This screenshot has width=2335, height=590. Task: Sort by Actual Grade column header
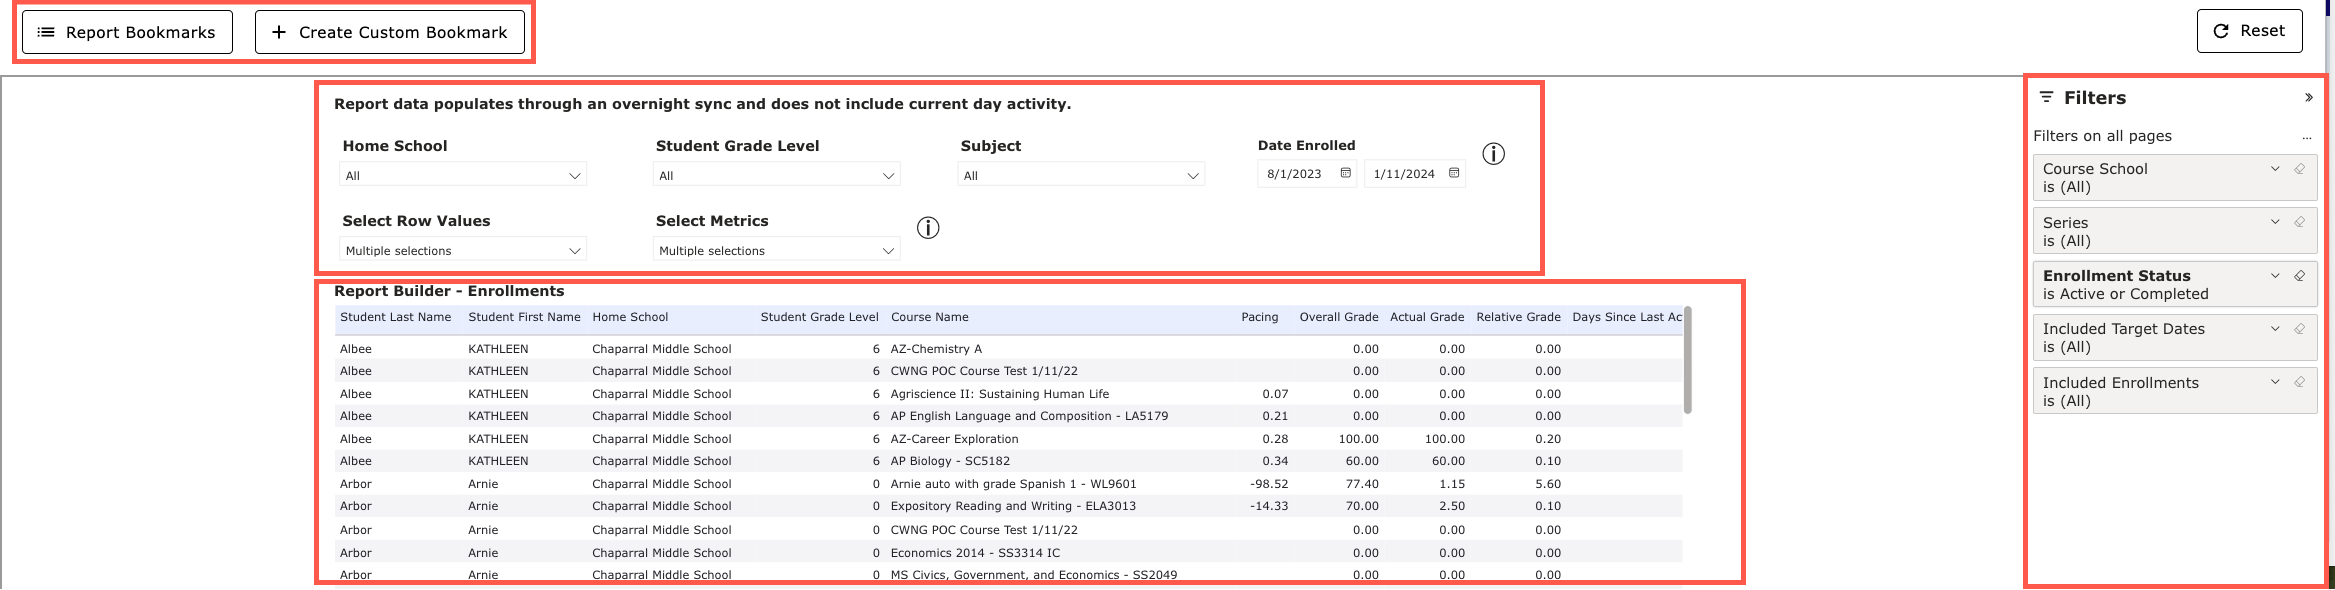[x=1427, y=317]
